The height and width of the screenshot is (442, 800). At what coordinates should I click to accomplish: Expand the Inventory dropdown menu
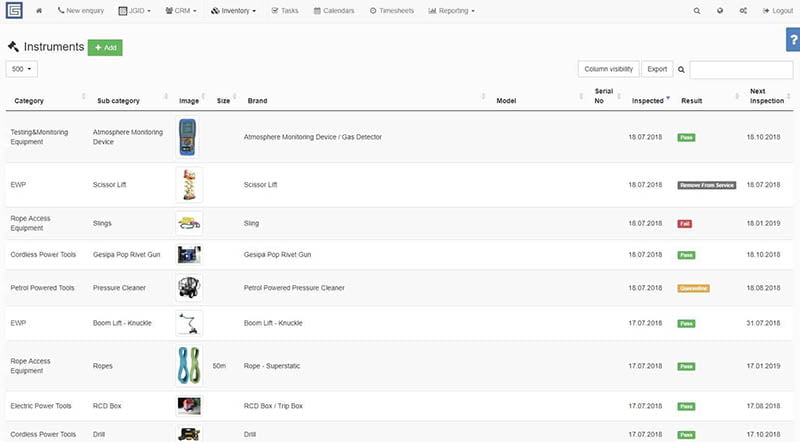(x=234, y=11)
